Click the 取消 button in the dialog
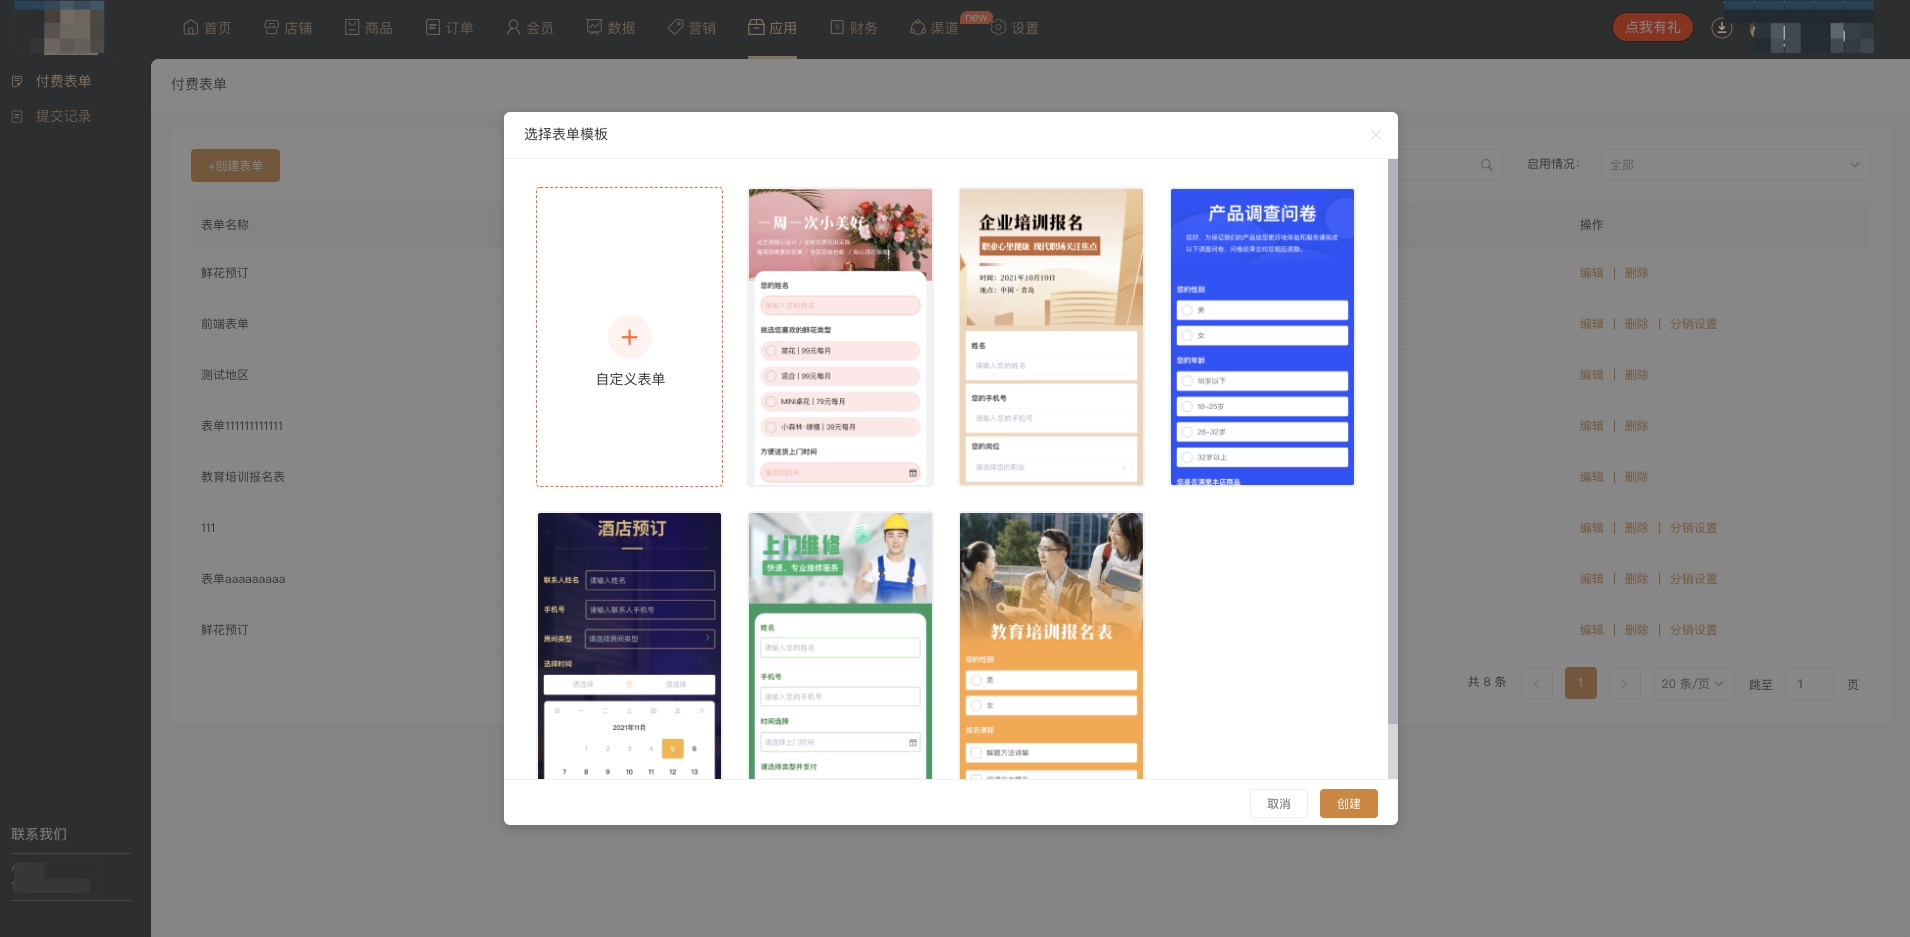This screenshot has height=937, width=1910. pyautogui.click(x=1278, y=804)
